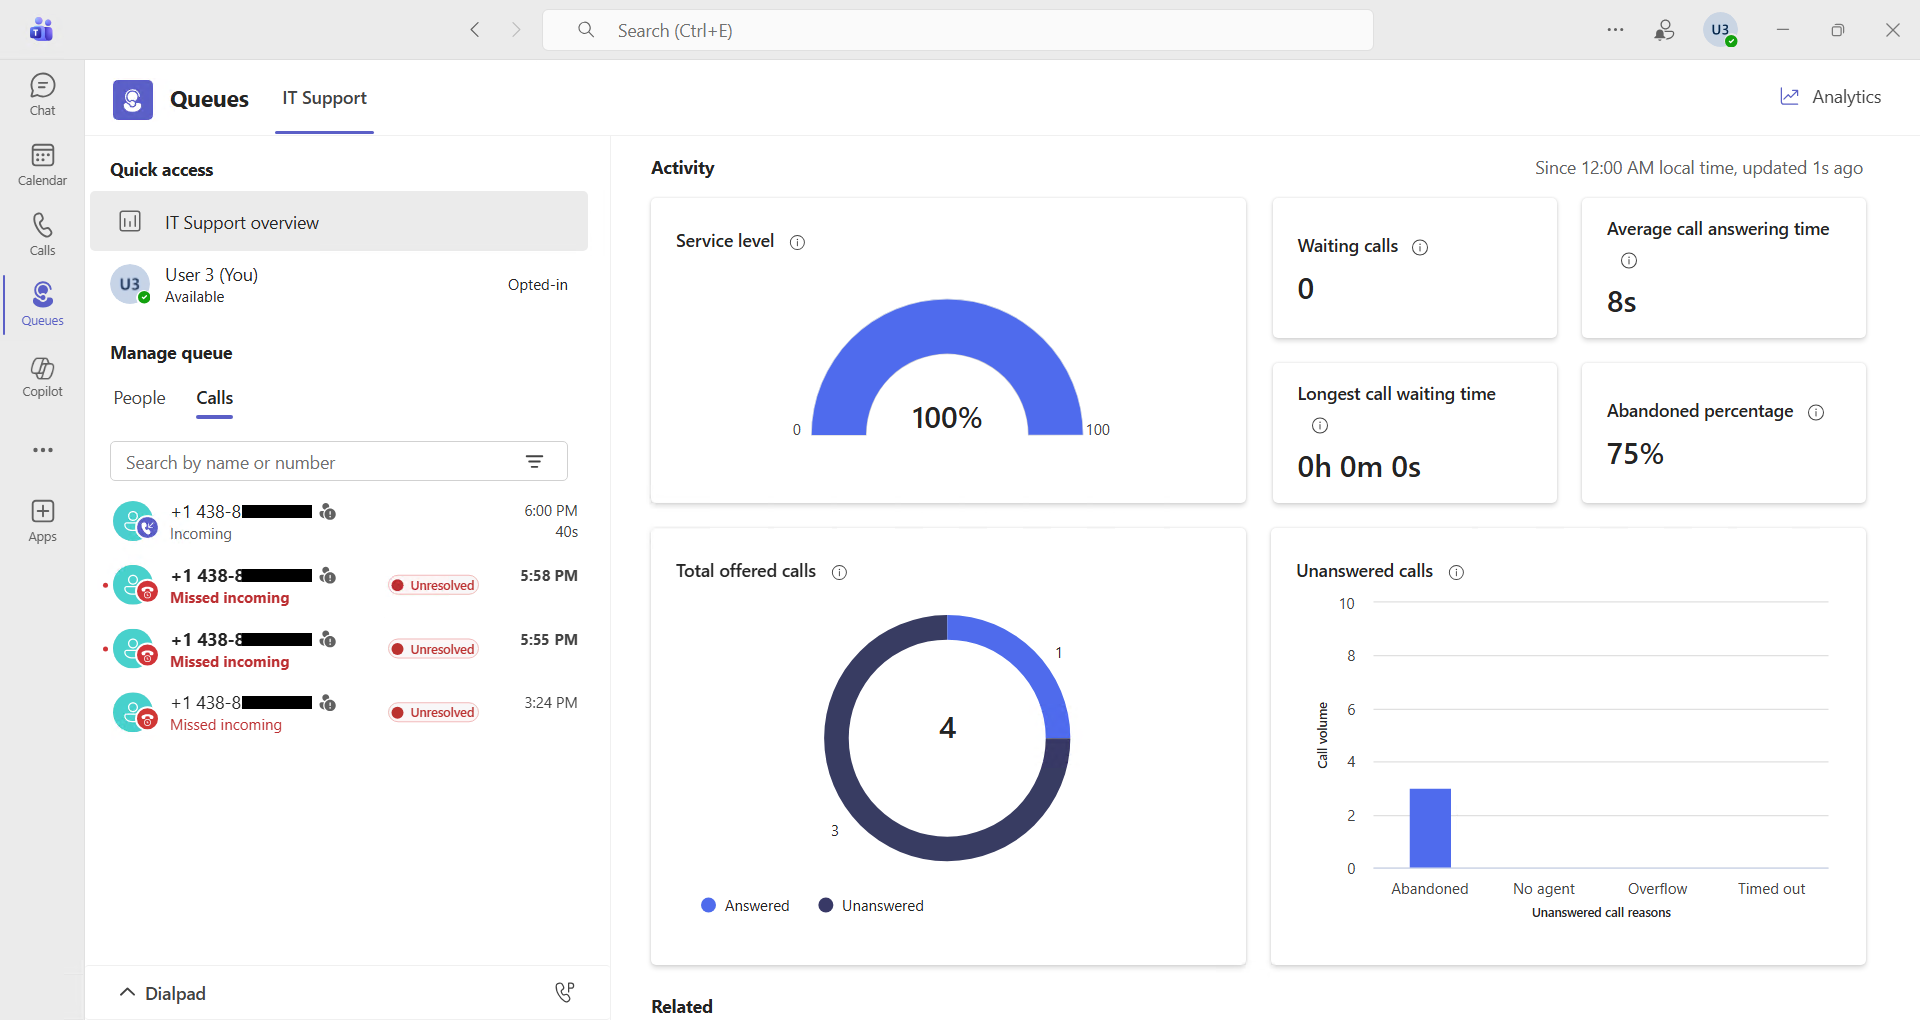Select the IT Support queue tab
This screenshot has height=1020, width=1920.
coord(324,98)
